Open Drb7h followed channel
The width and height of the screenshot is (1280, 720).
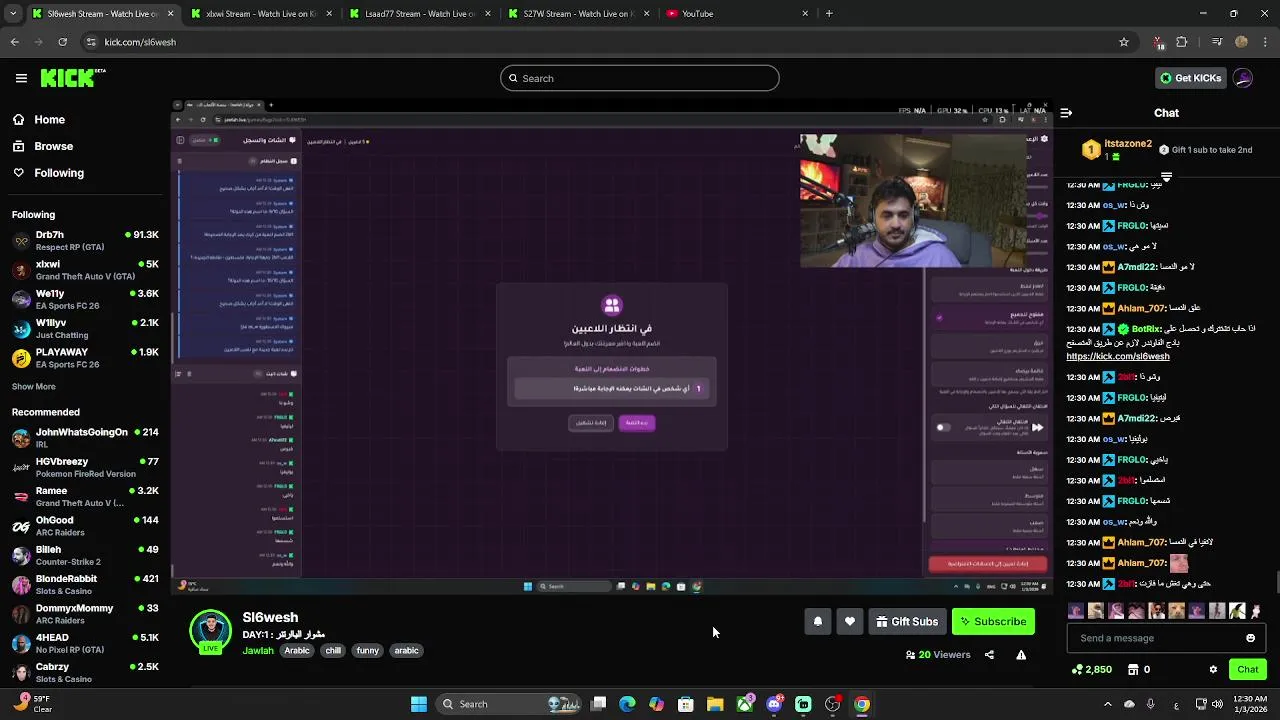coord(85,240)
